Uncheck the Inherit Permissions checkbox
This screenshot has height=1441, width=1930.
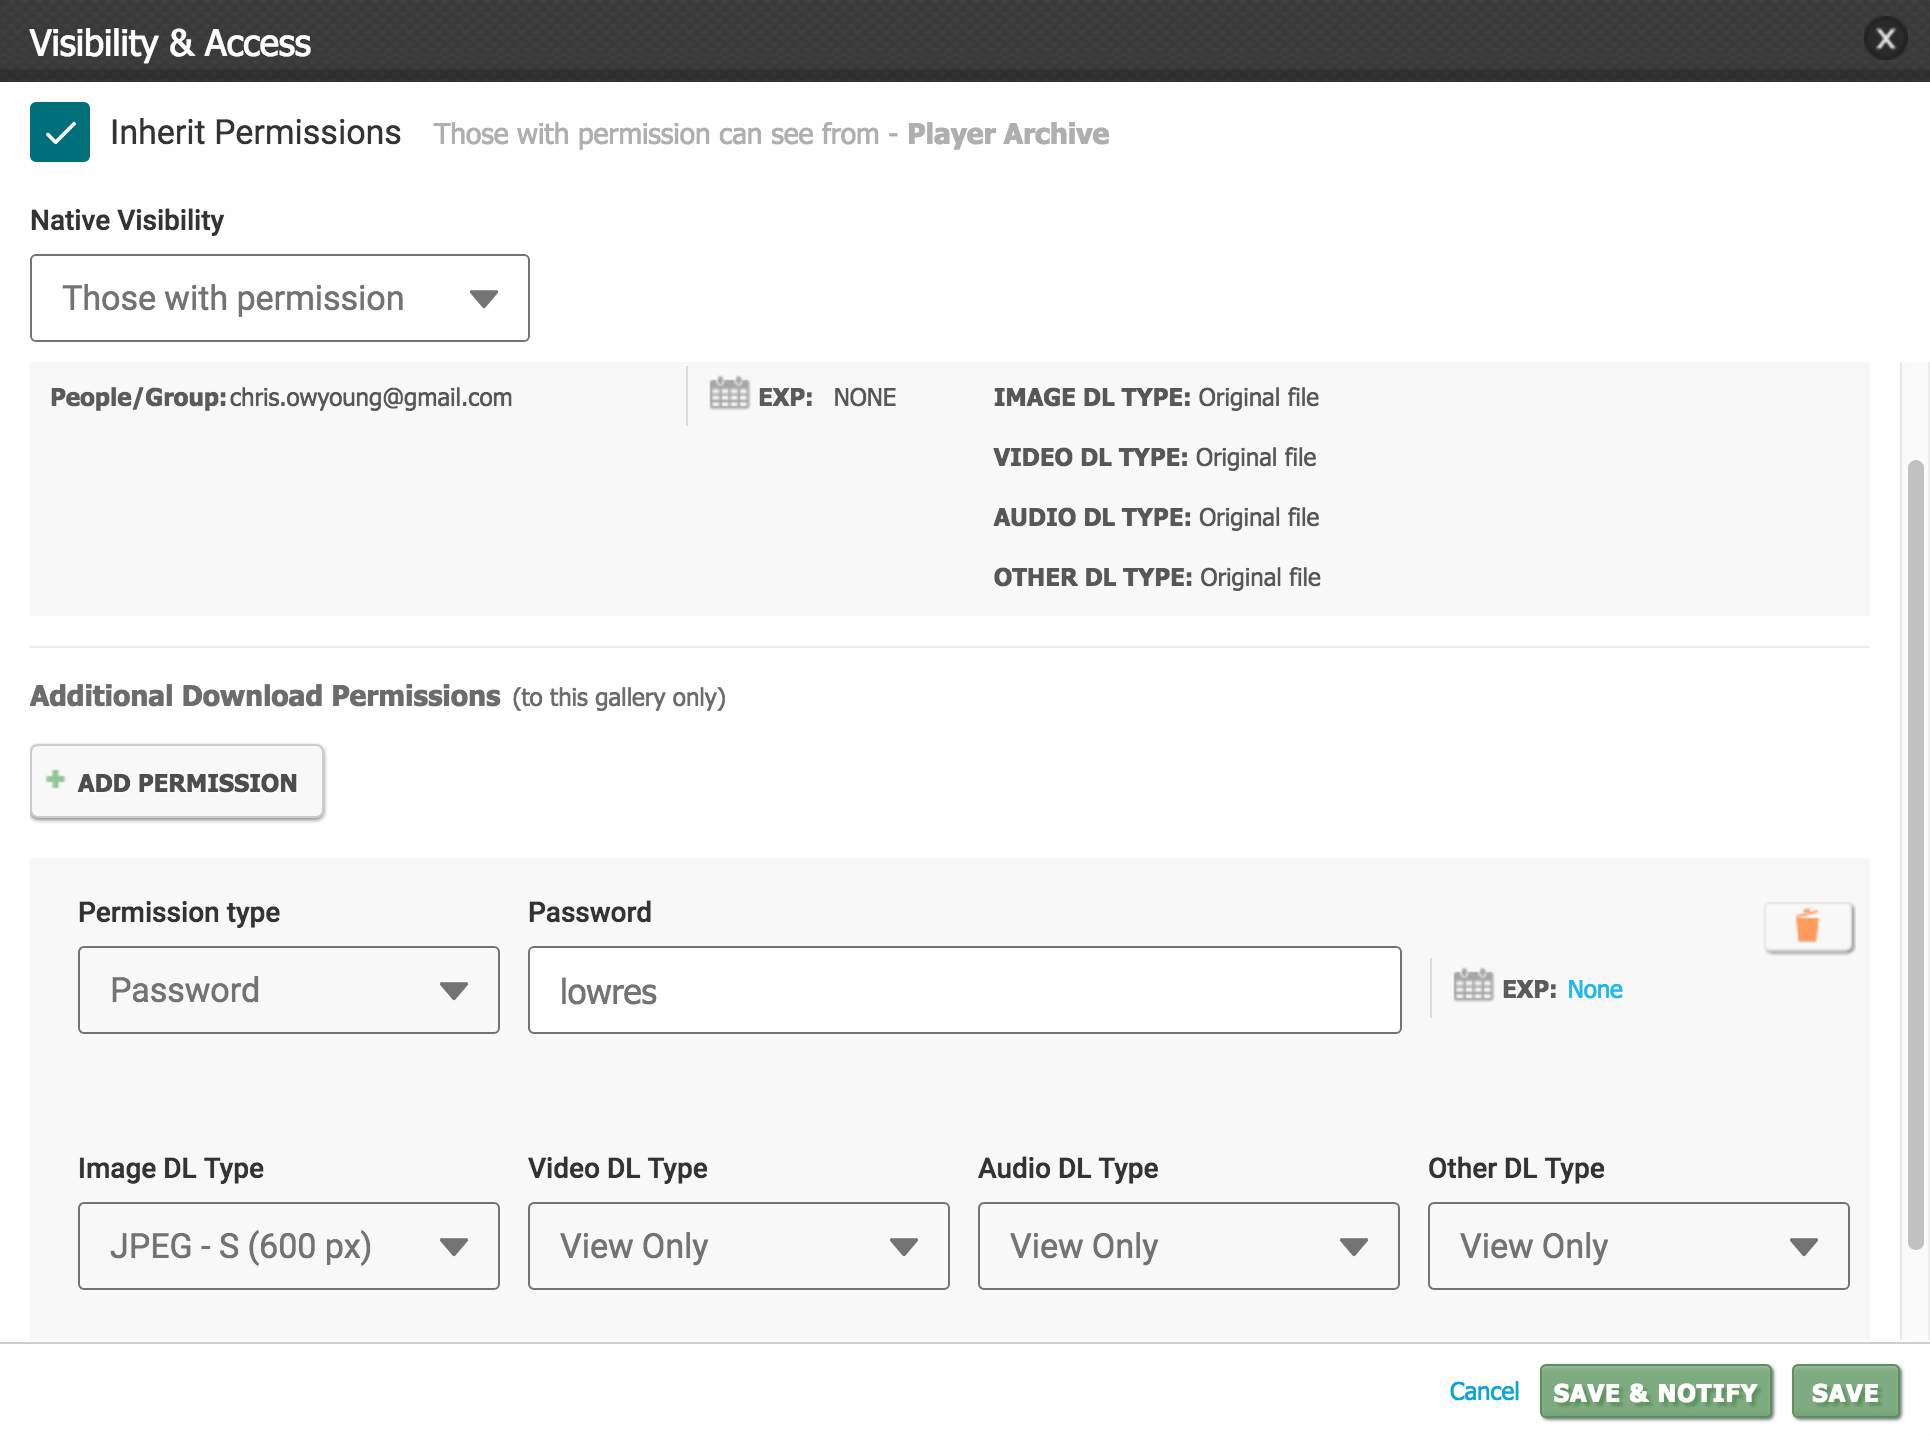coord(60,132)
